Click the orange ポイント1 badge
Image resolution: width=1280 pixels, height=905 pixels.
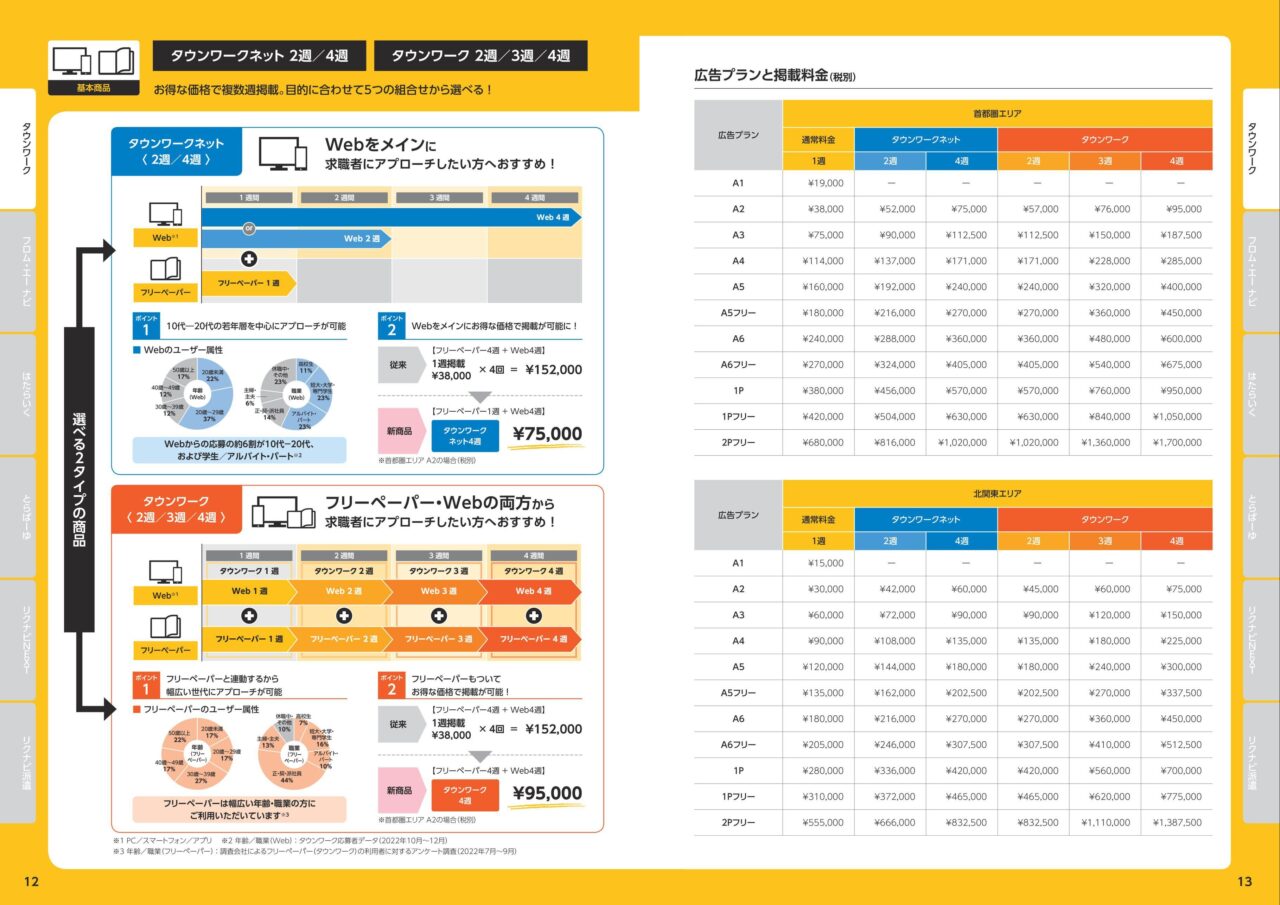145,684
